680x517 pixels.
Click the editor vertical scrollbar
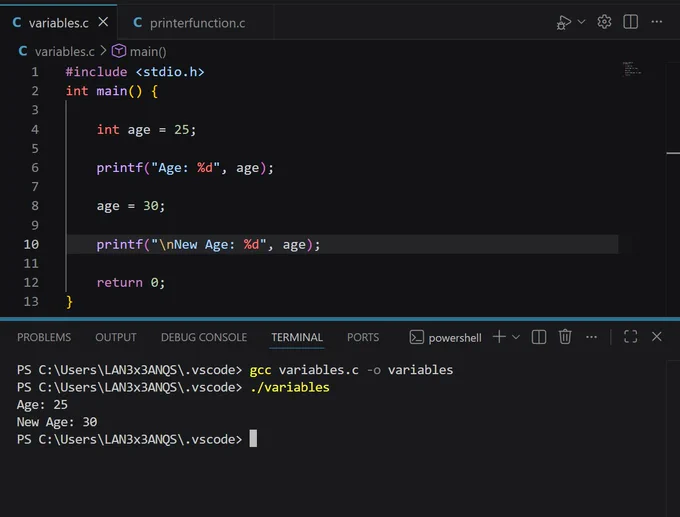[673, 190]
